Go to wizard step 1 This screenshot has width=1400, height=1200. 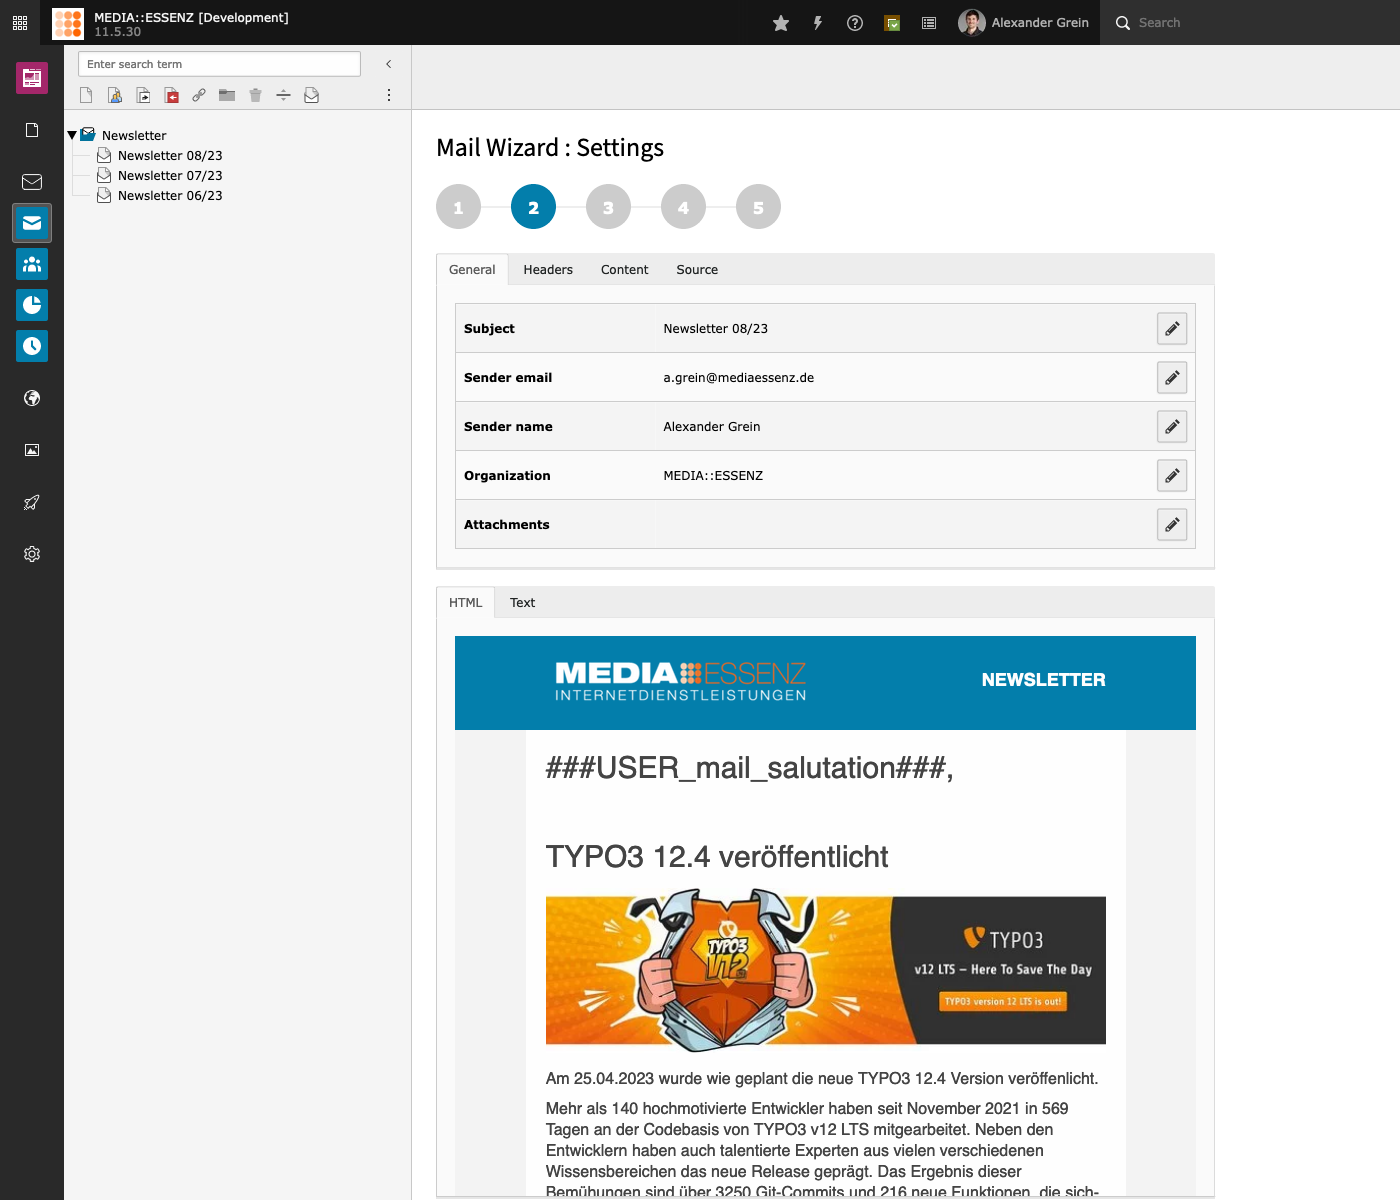(x=458, y=207)
